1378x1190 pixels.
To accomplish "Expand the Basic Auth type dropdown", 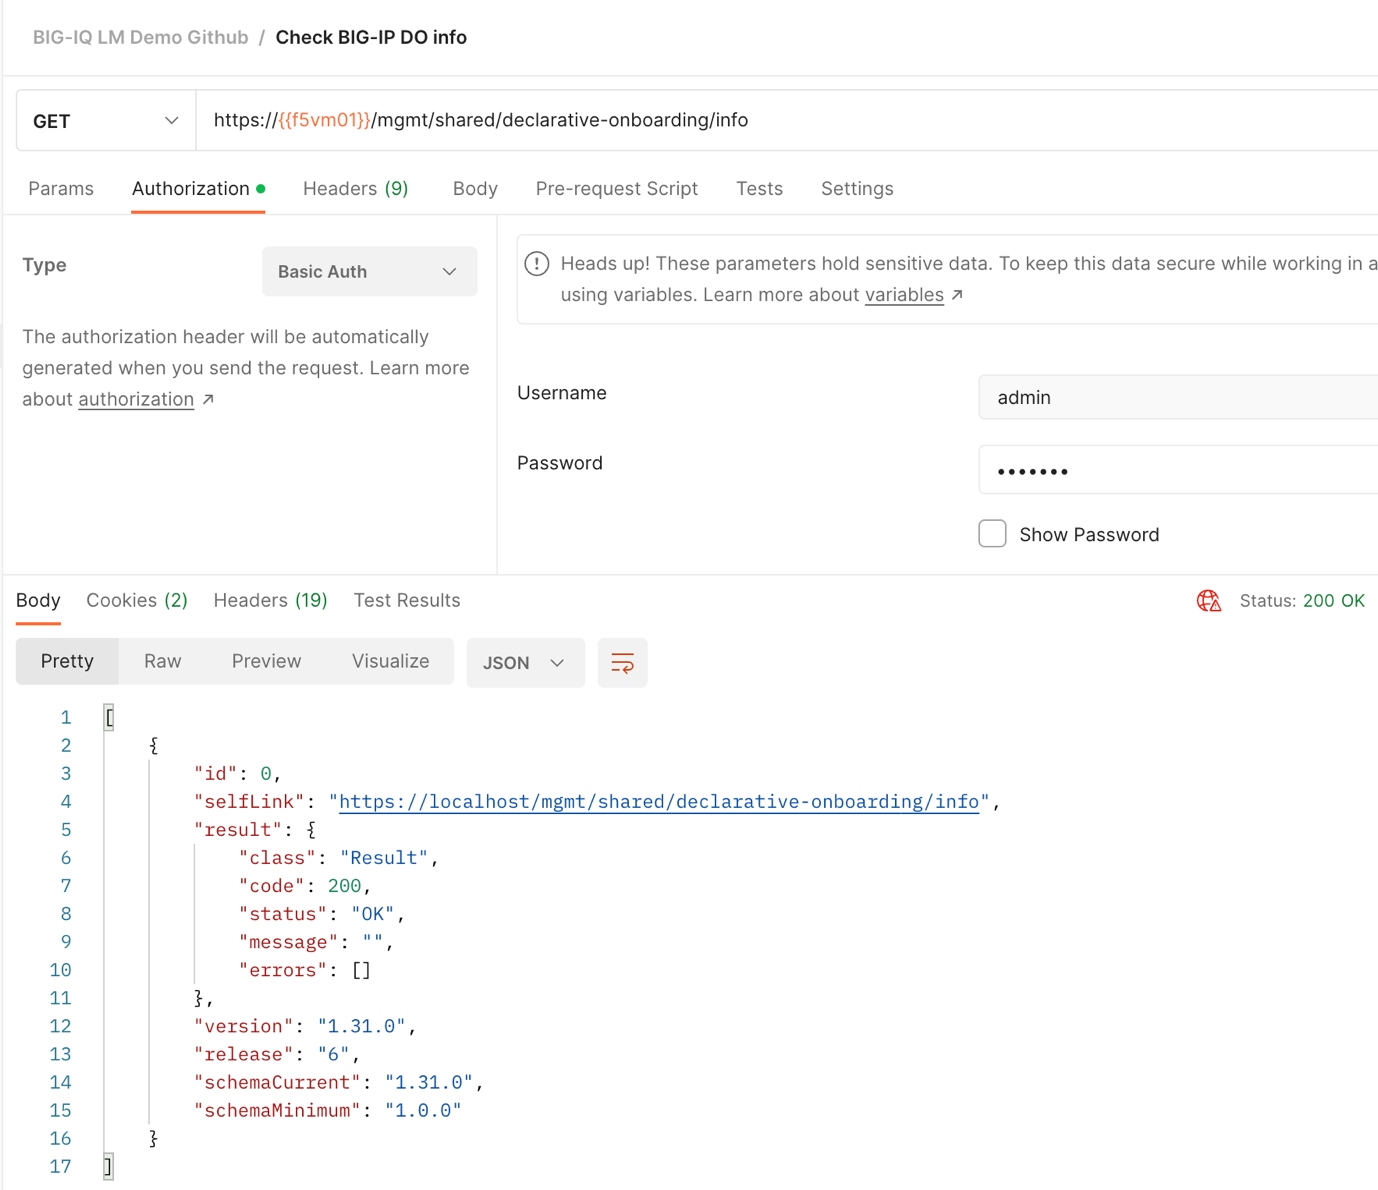I will pos(369,272).
